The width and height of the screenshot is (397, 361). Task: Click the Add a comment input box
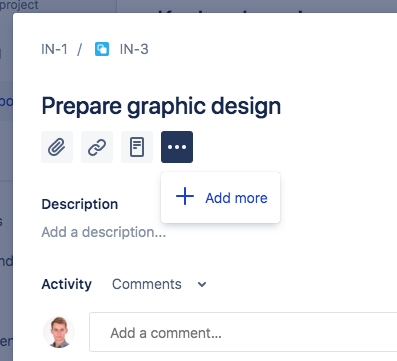click(x=243, y=332)
